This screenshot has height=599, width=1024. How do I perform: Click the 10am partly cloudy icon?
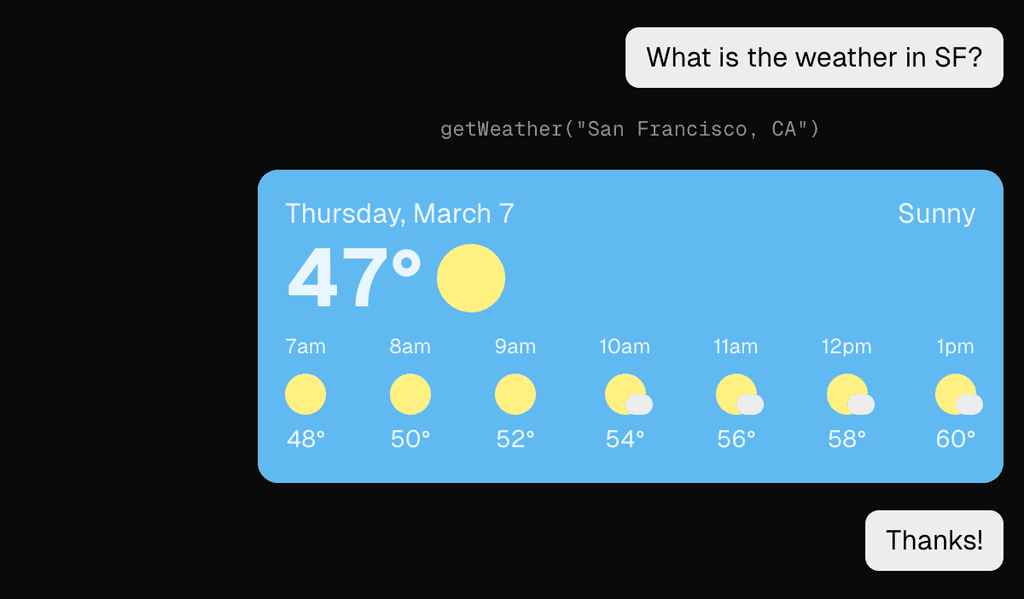pos(625,393)
